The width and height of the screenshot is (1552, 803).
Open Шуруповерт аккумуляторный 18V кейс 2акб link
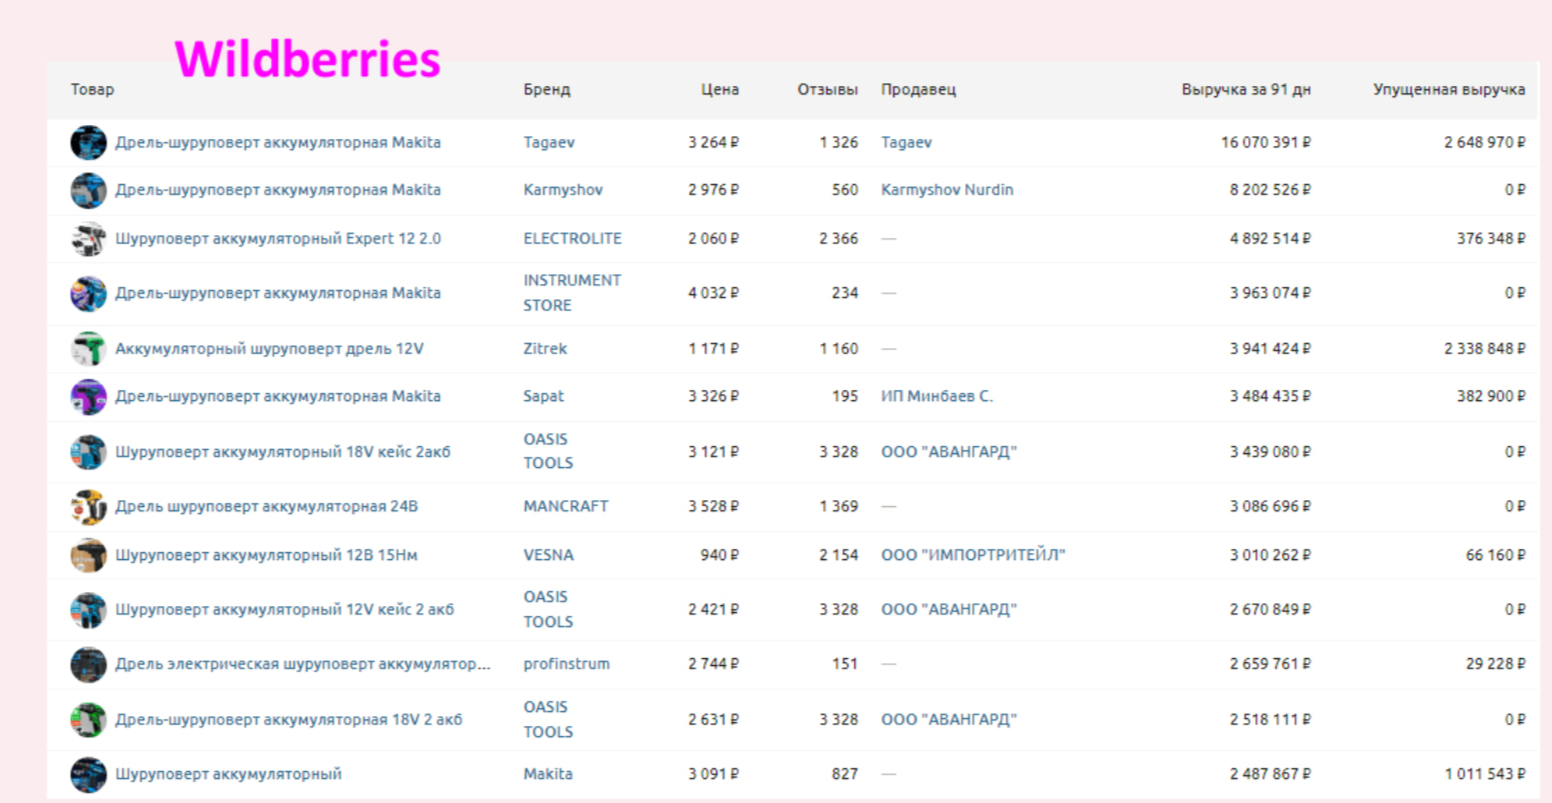point(283,452)
